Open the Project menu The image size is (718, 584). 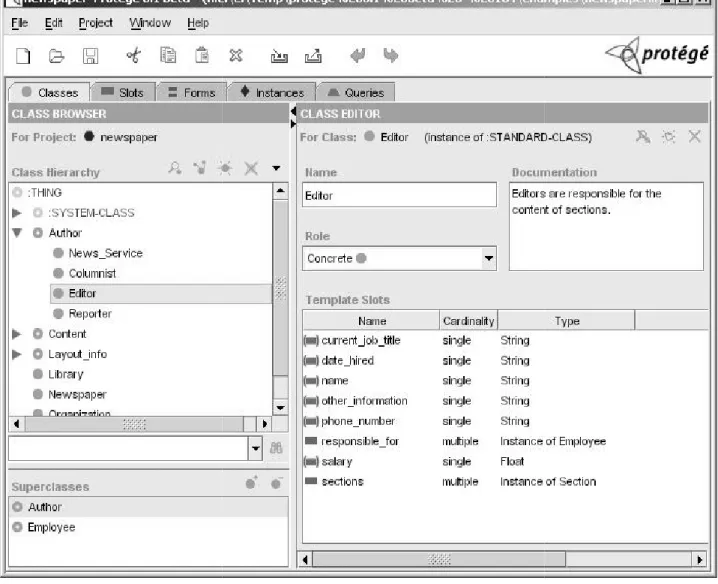click(x=96, y=23)
